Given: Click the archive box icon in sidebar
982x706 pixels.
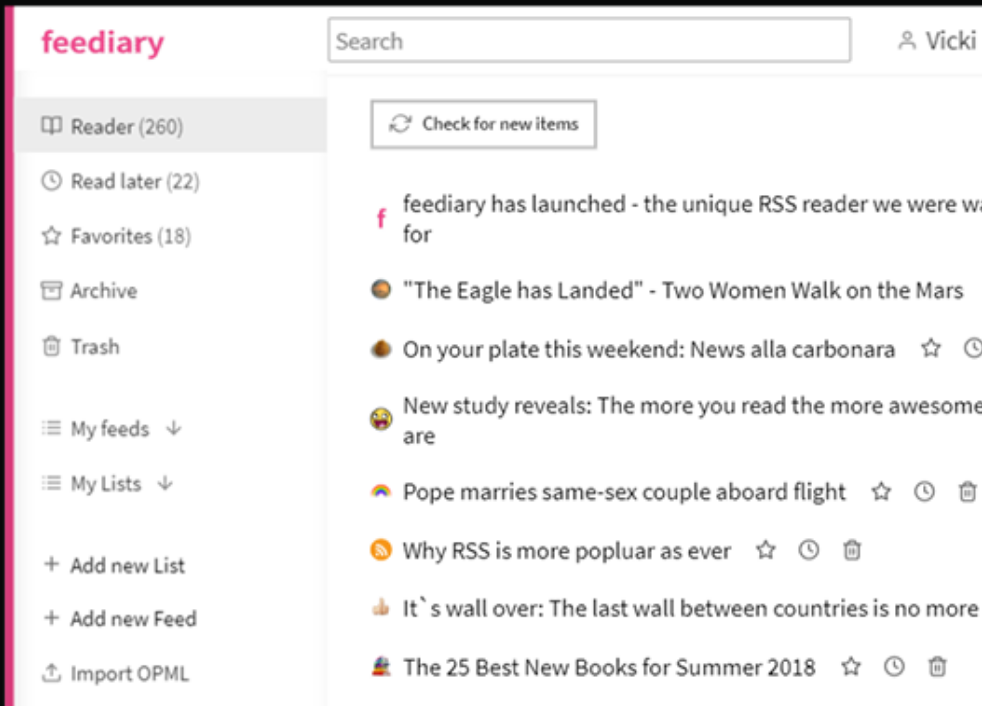Looking at the screenshot, I should (51, 291).
